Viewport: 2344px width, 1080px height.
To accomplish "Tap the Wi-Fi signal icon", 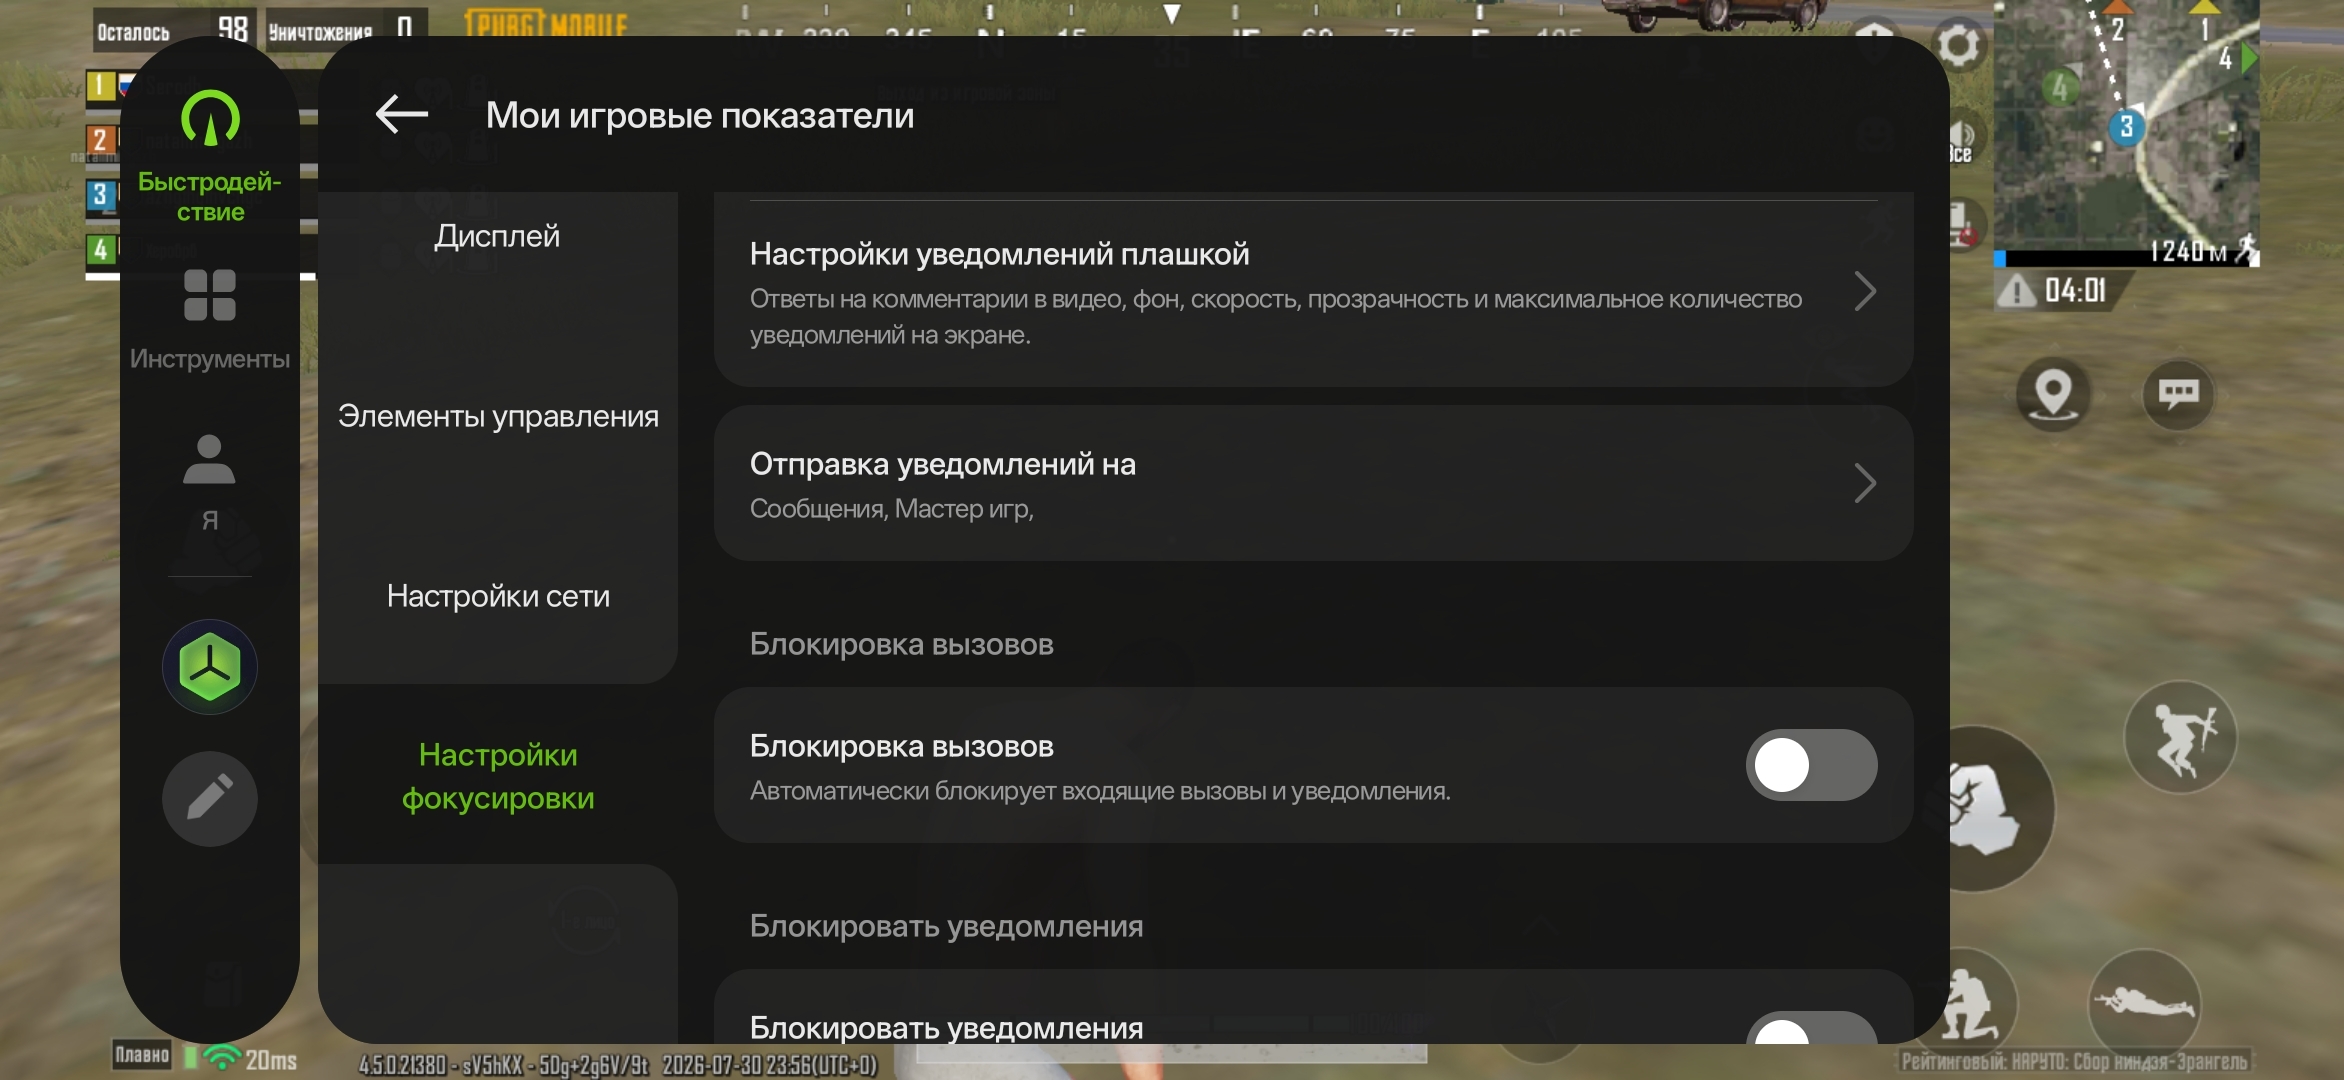I will tap(222, 1056).
